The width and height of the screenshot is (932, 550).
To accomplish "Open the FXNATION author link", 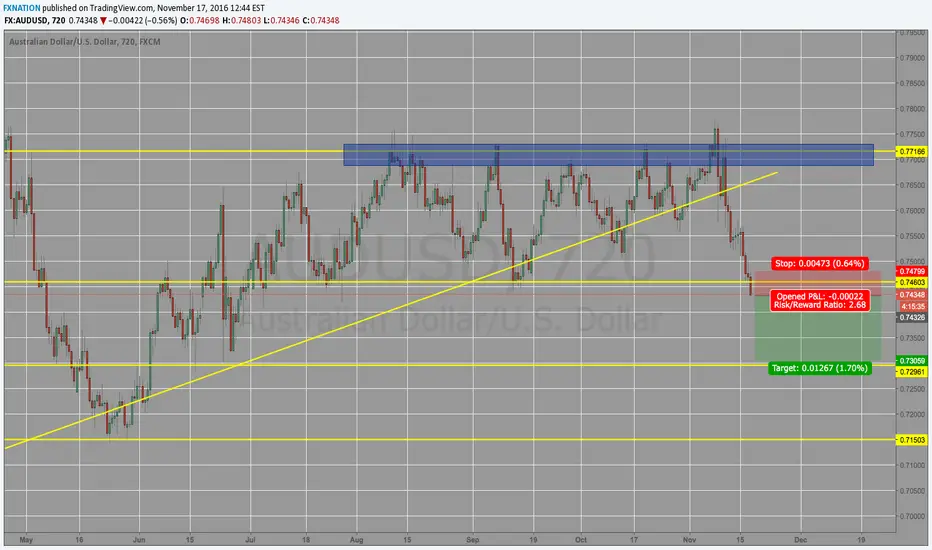I will coord(22,8).
